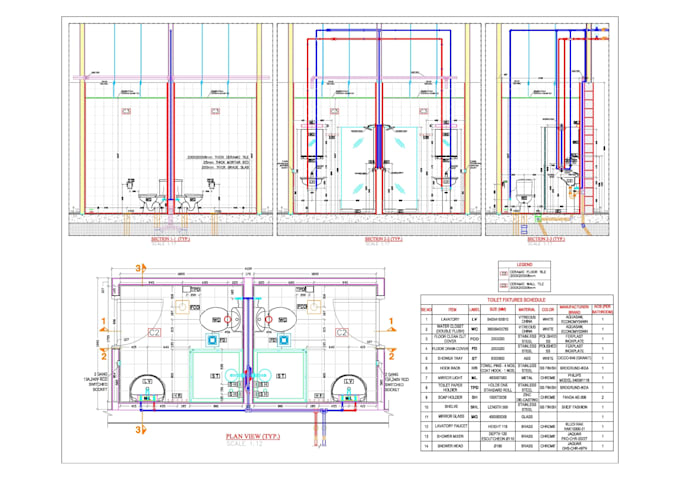The width and height of the screenshot is (680, 480).
Task: Click the Shower Tray row in schedule
Action: pos(517,358)
